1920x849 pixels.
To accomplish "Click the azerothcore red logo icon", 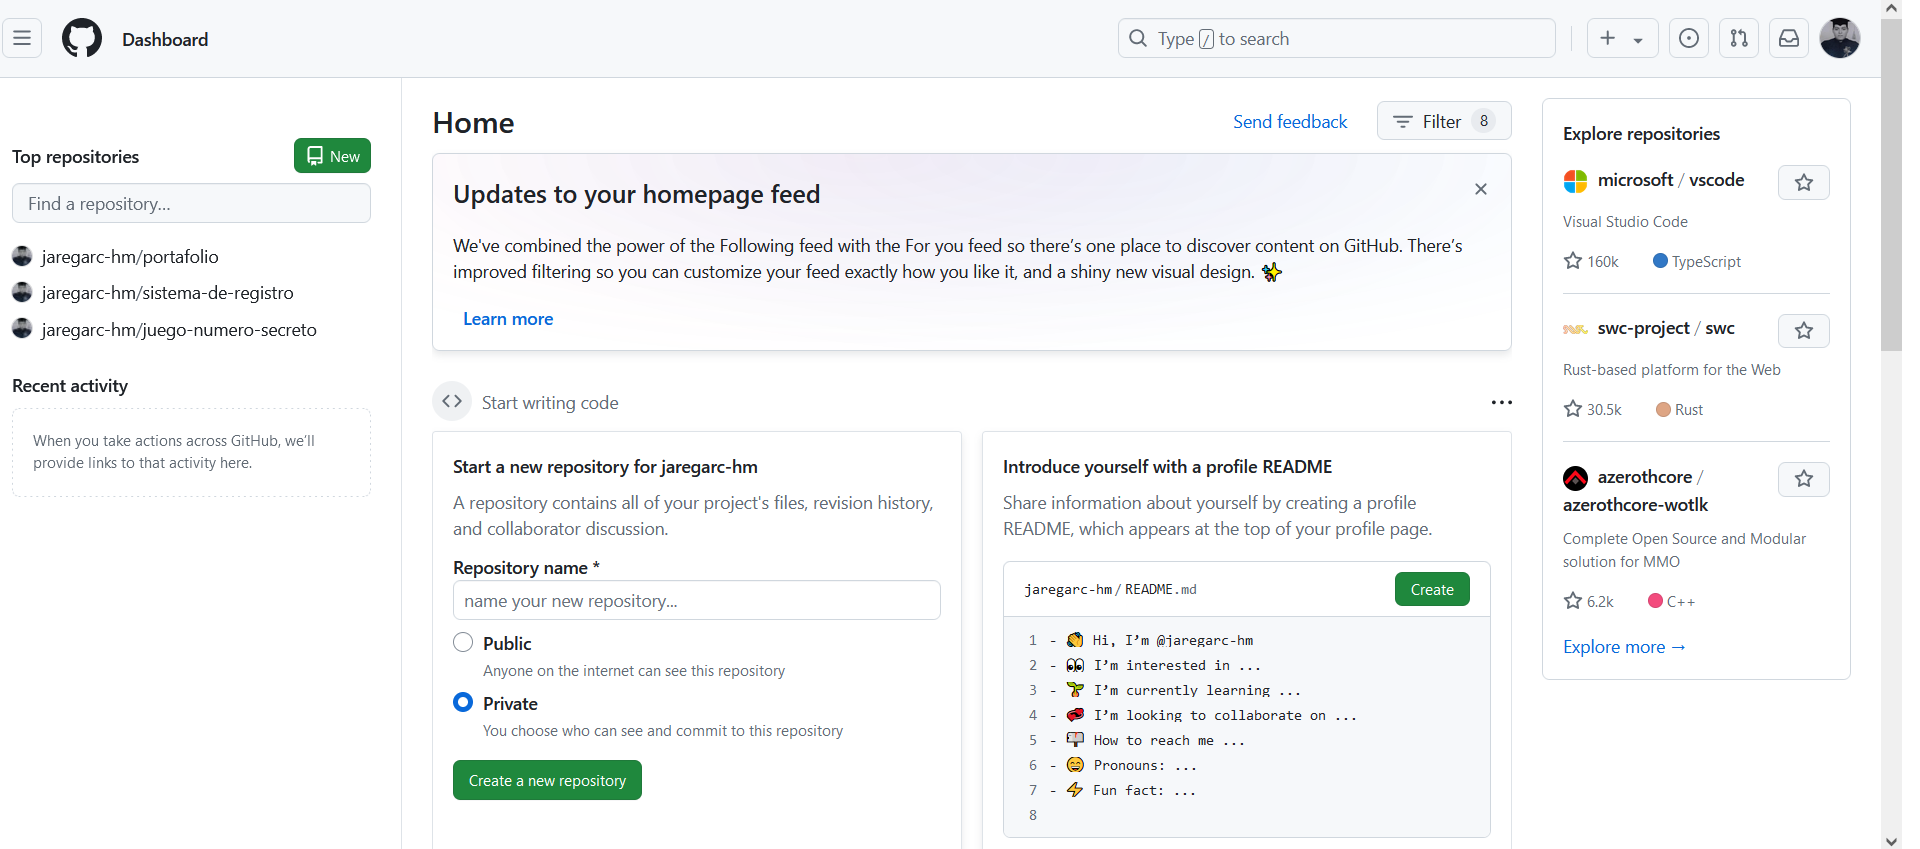I will pyautogui.click(x=1575, y=478).
